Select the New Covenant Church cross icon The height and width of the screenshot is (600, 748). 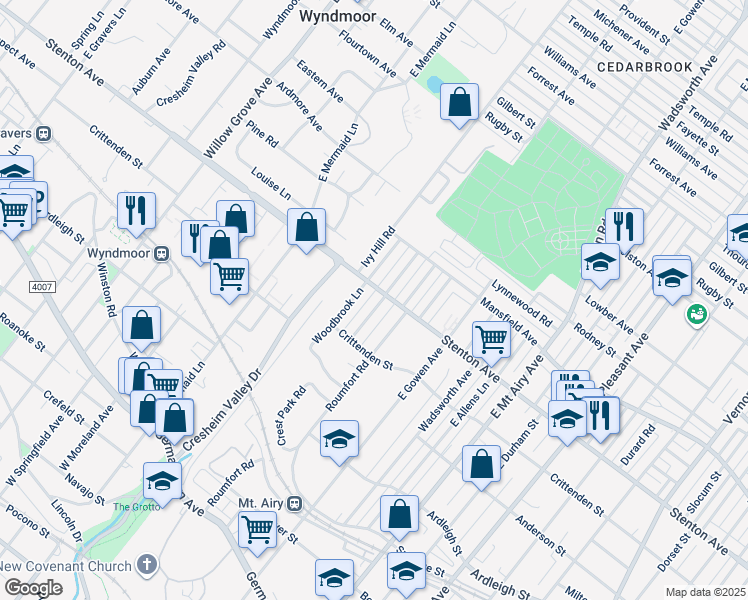pos(147,565)
